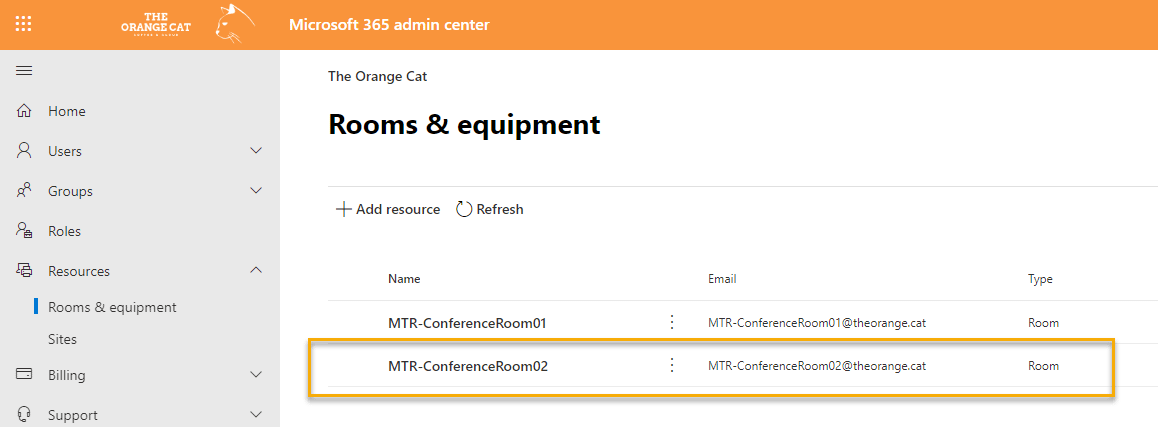Screen dimensions: 1158x427
Task: Click Add resource button
Action: 388,210
